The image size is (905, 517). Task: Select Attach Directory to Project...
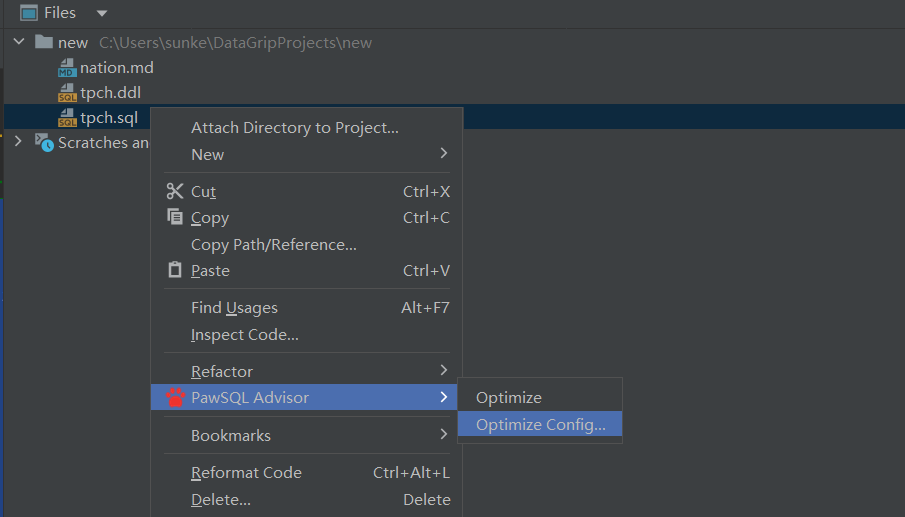(x=294, y=128)
